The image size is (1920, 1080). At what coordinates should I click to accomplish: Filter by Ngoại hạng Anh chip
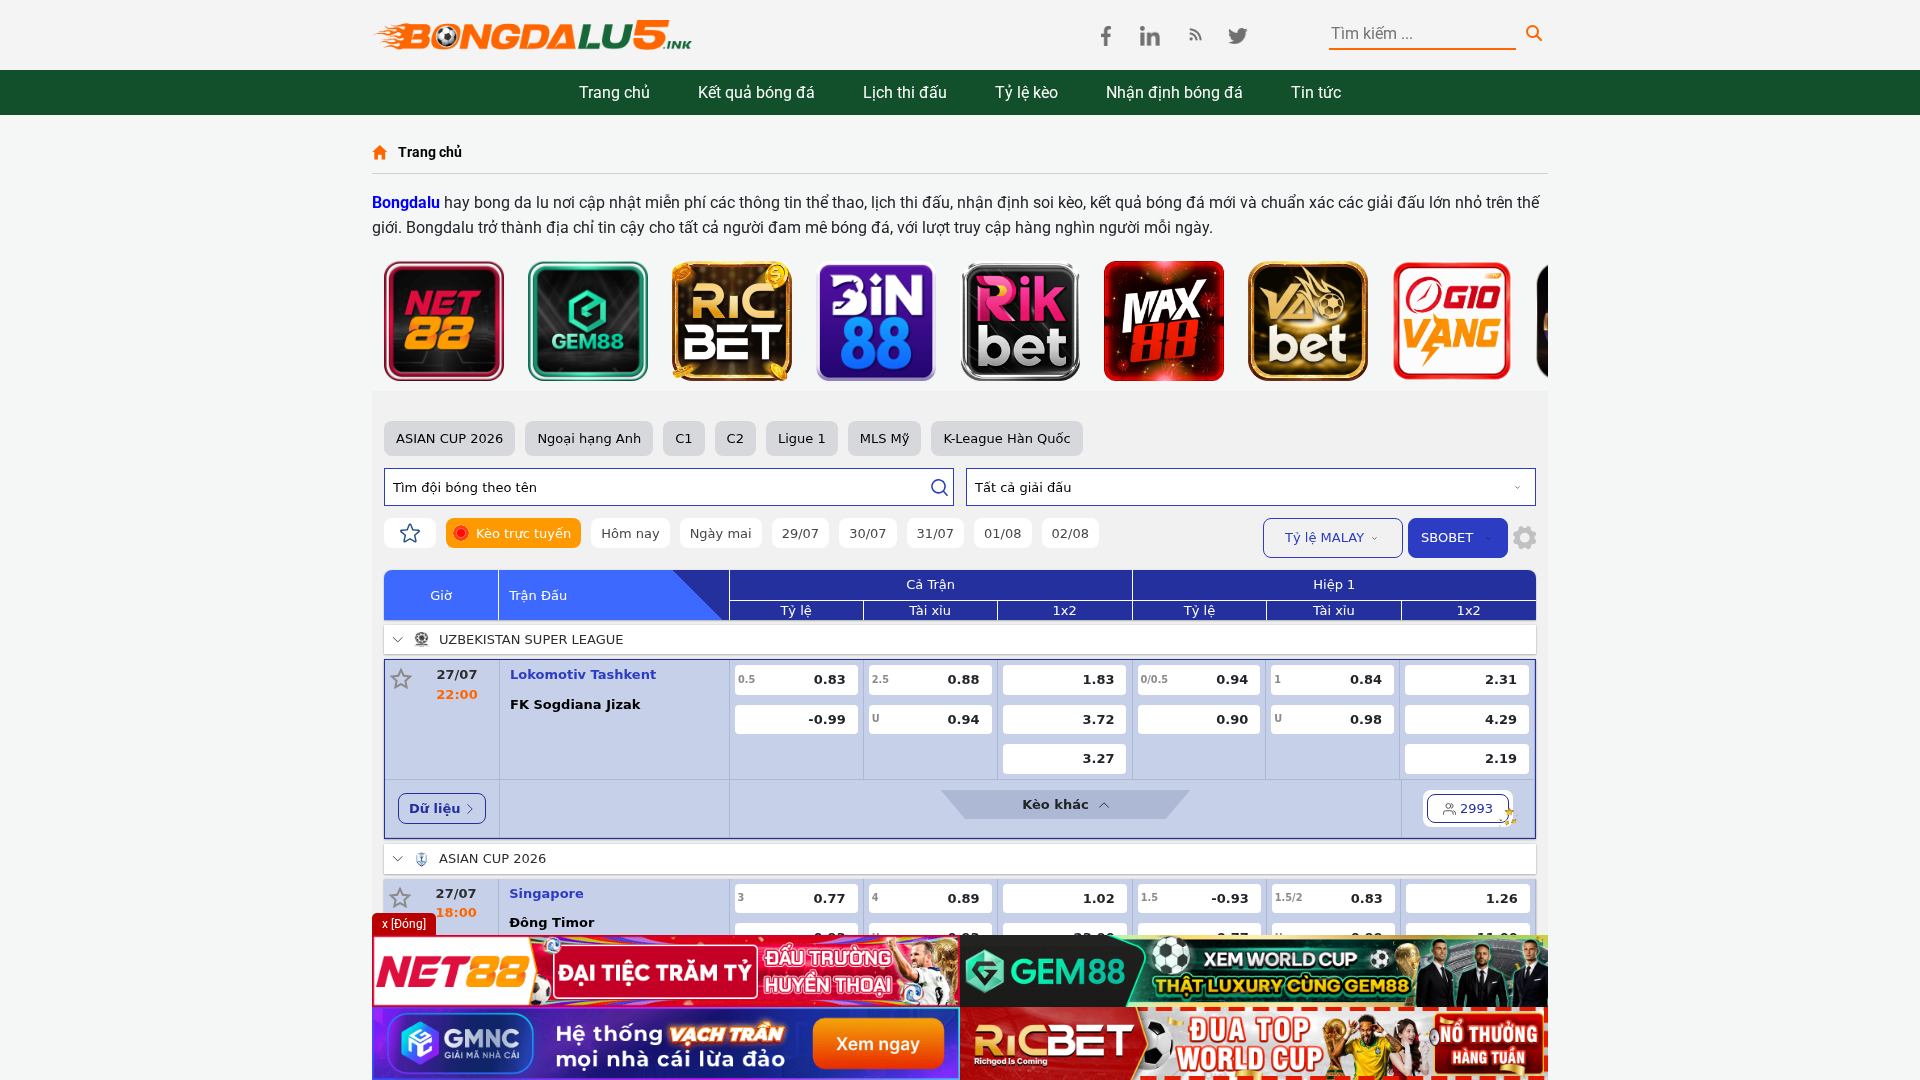[x=589, y=438]
